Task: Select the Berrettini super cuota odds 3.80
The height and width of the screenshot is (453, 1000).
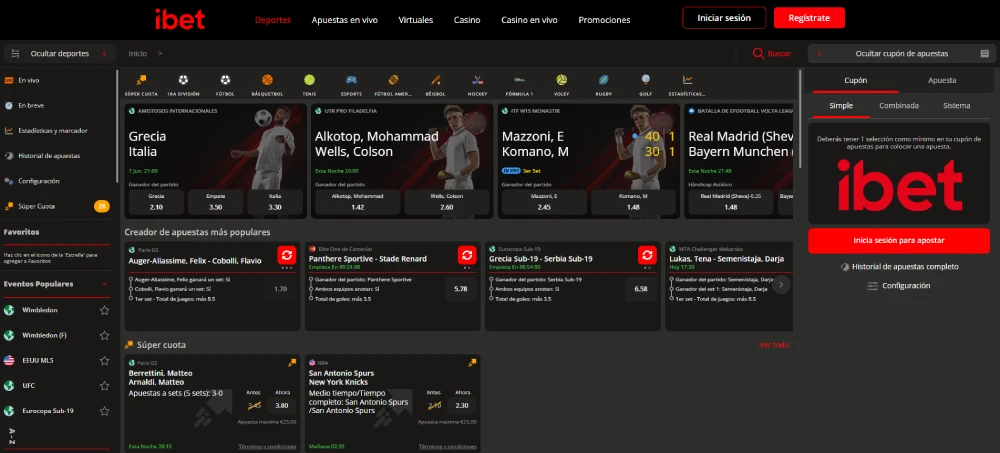Action: pos(281,405)
